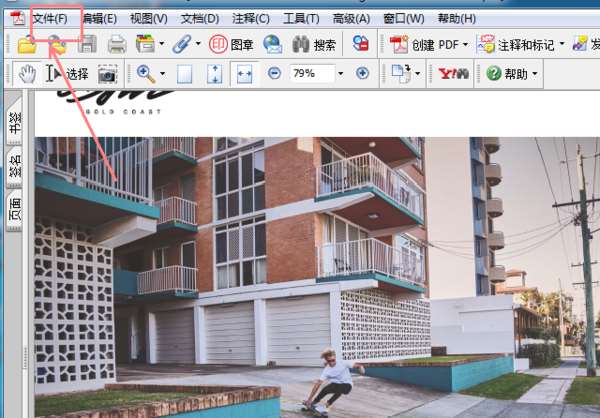Screen dimensions: 600x418
Task: Open the 工具(T) menu
Action: (x=302, y=18)
